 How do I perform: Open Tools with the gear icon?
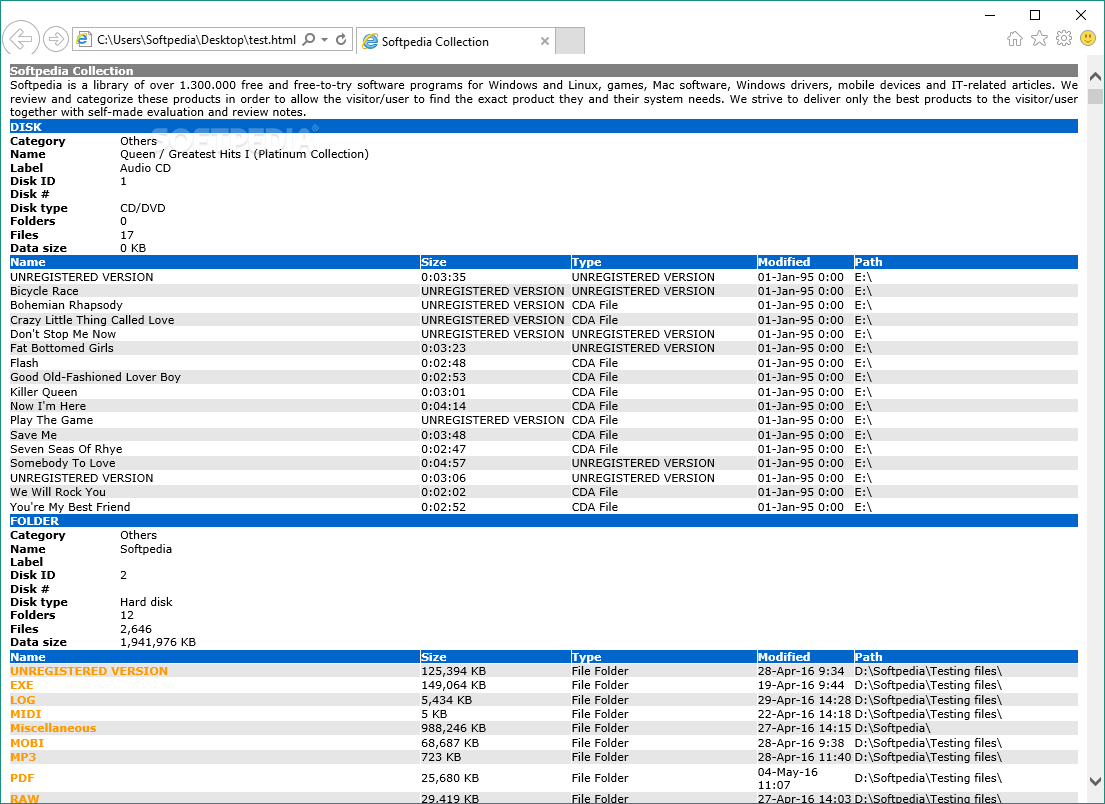point(1064,39)
